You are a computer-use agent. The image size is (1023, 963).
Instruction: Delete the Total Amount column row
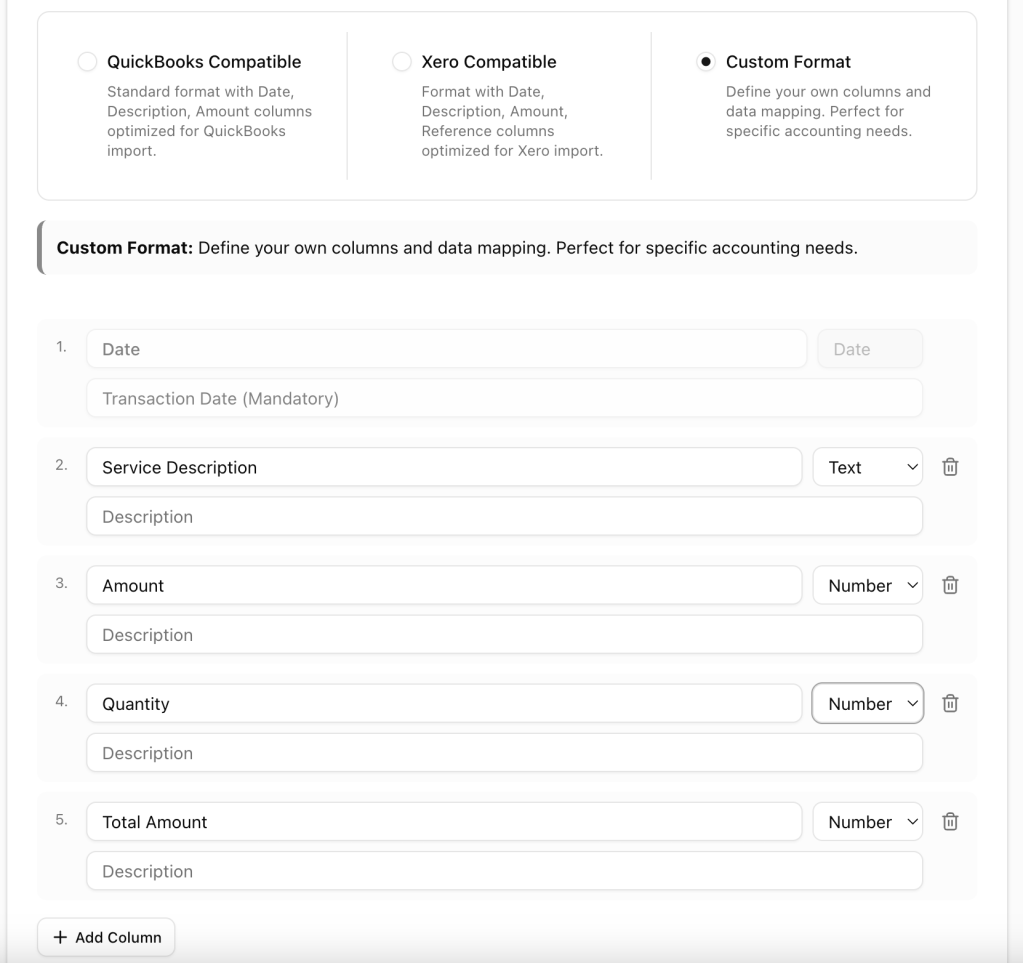(951, 821)
